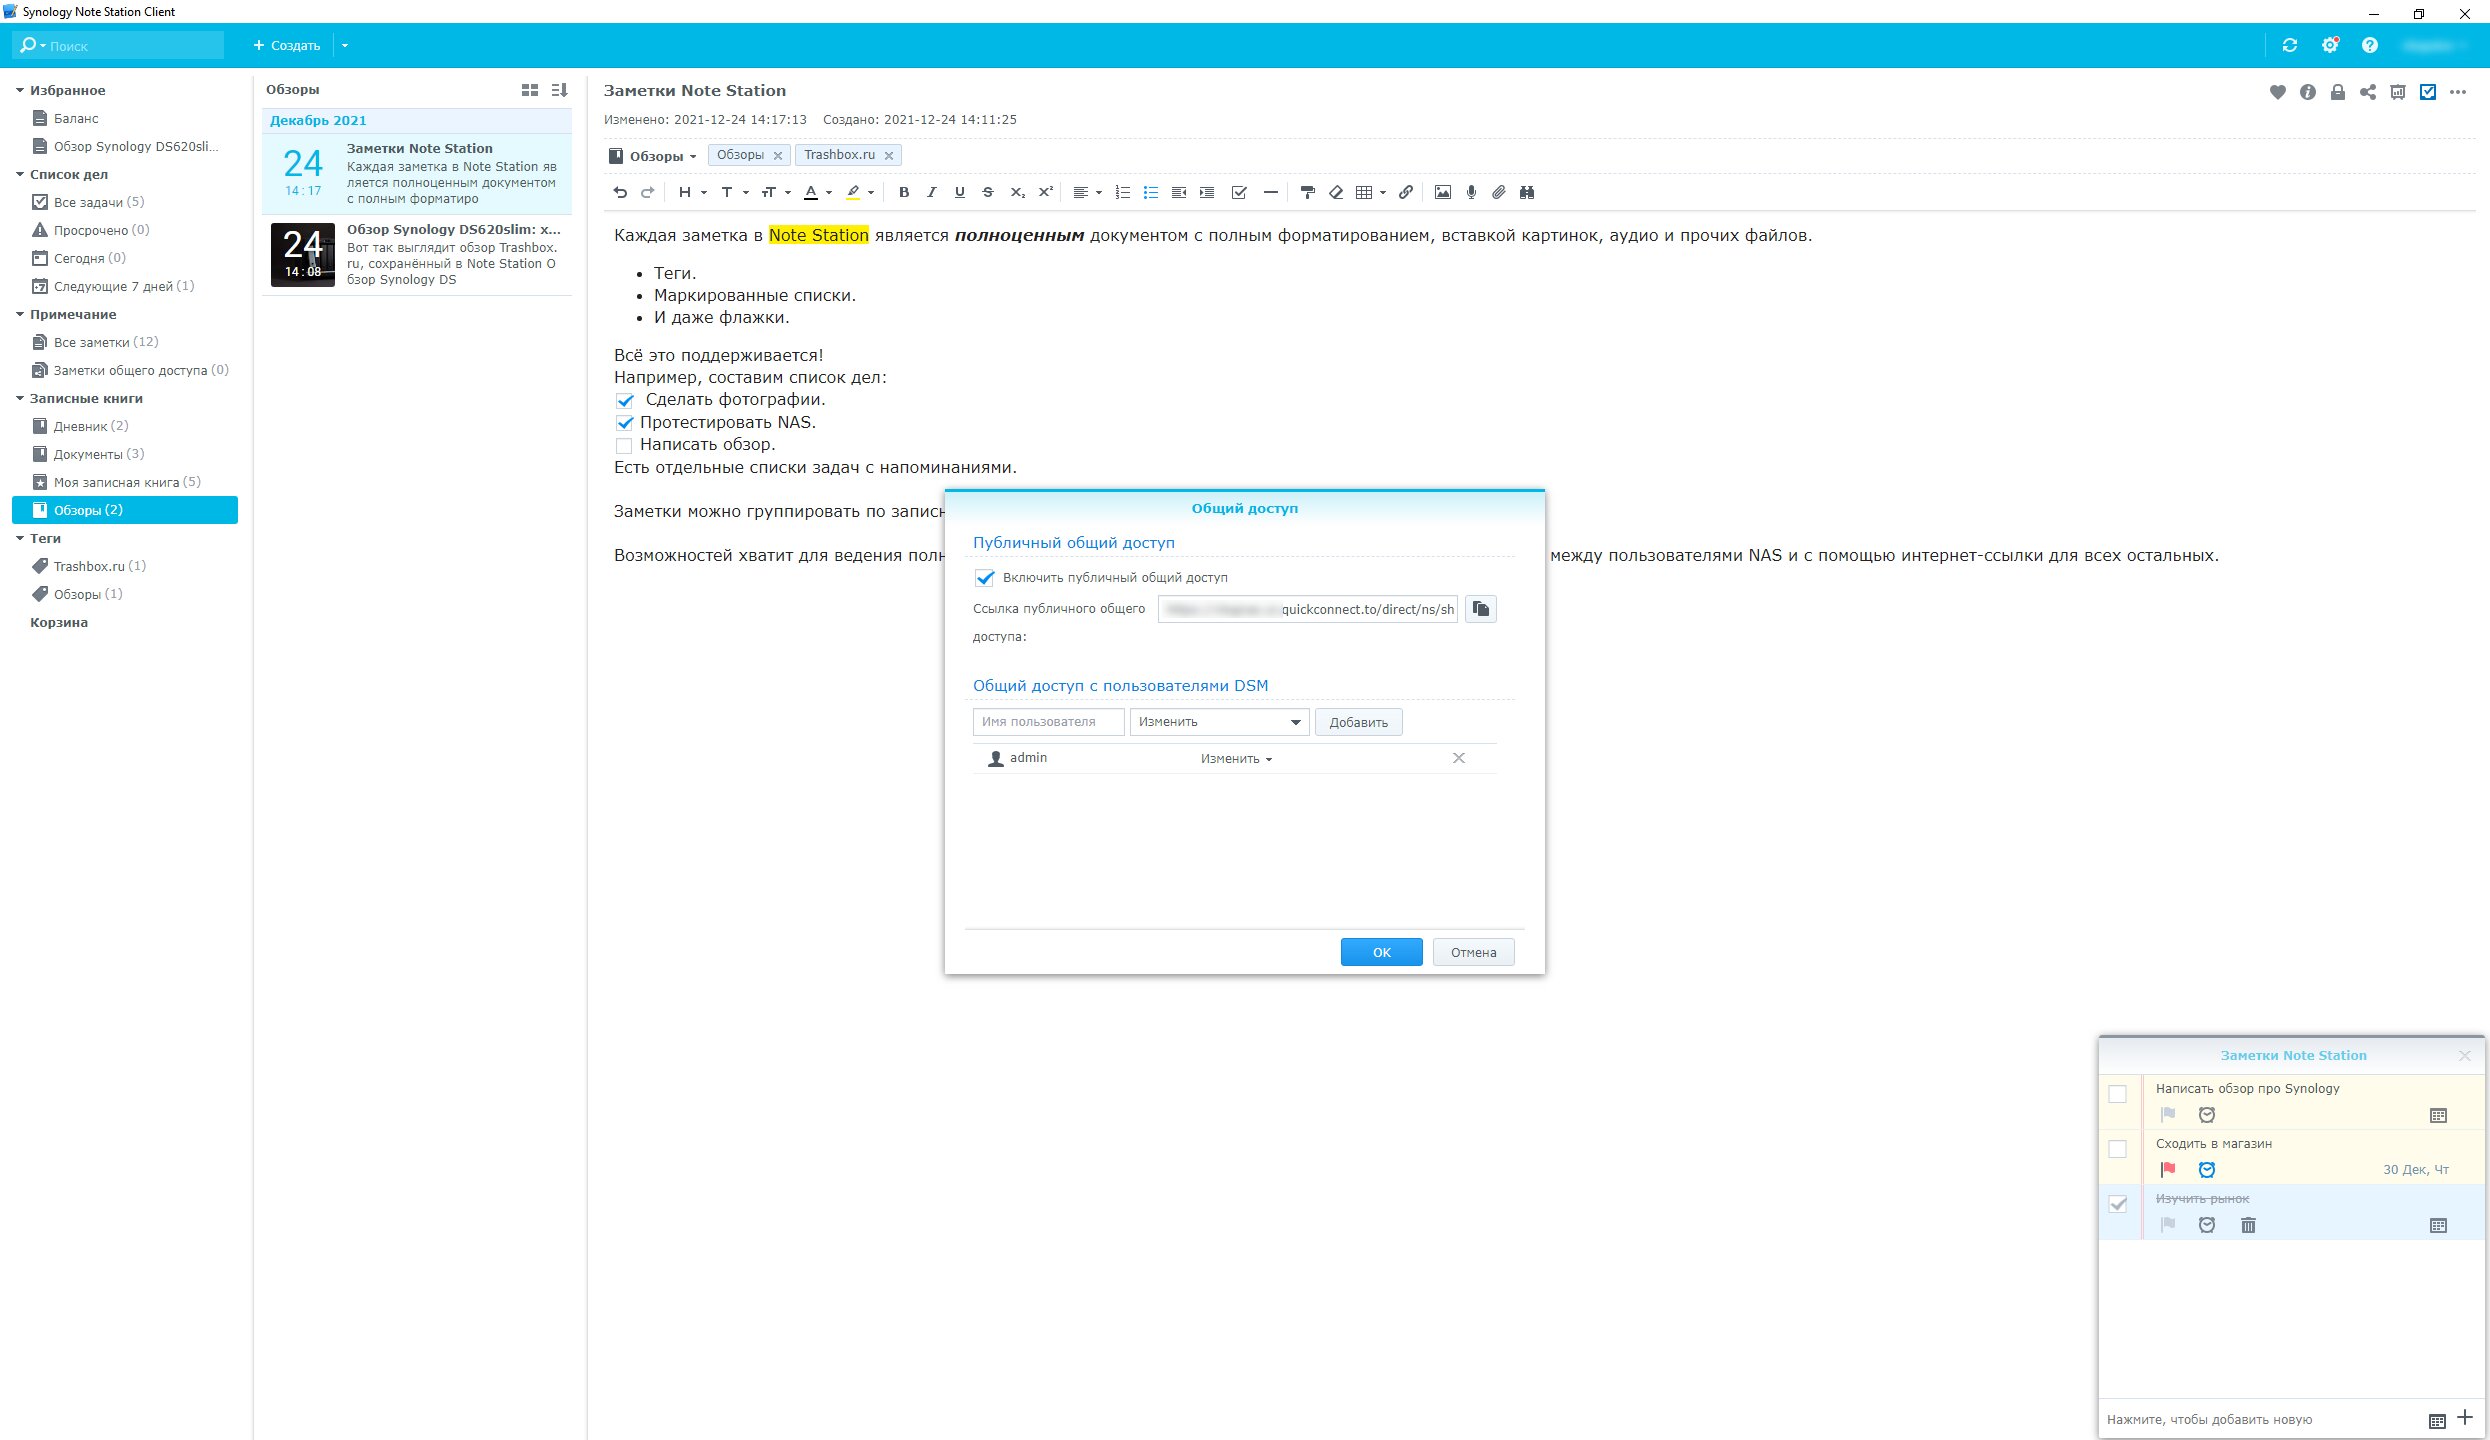The width and height of the screenshot is (2490, 1440).
Task: Apply bold formatting in editor toolbar
Action: click(x=904, y=192)
